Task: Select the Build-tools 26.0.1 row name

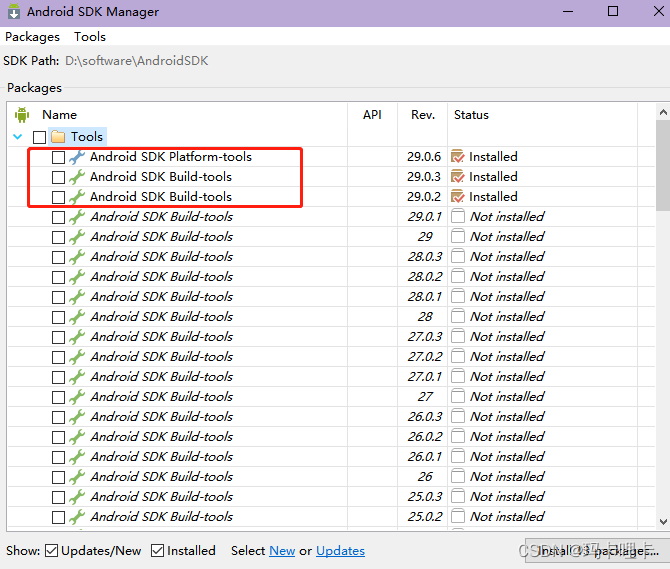Action: tap(162, 457)
